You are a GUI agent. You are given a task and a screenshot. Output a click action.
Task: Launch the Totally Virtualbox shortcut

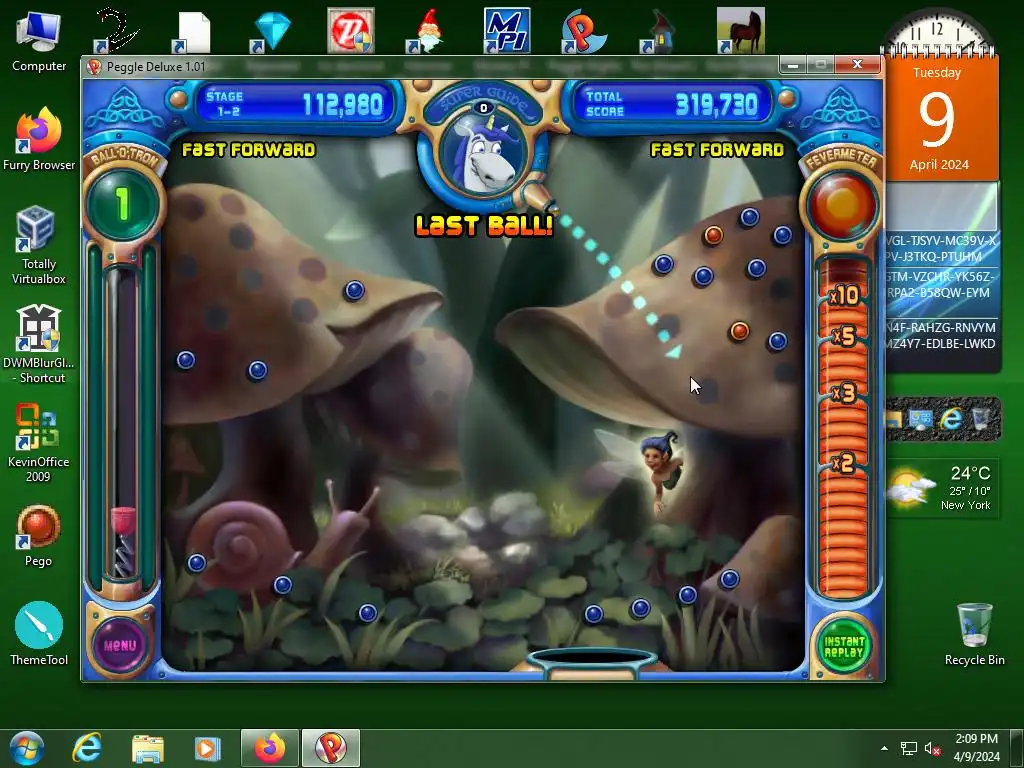(x=39, y=244)
